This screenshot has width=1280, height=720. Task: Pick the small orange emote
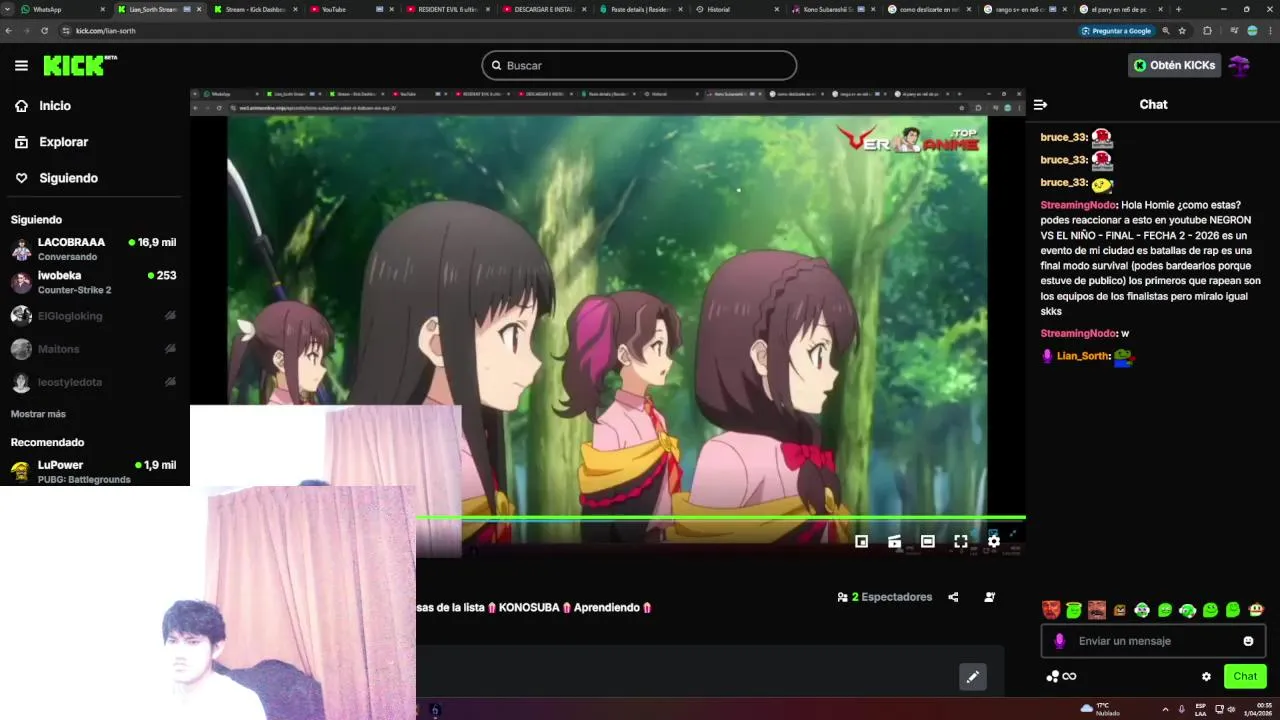pyautogui.click(x=1120, y=610)
